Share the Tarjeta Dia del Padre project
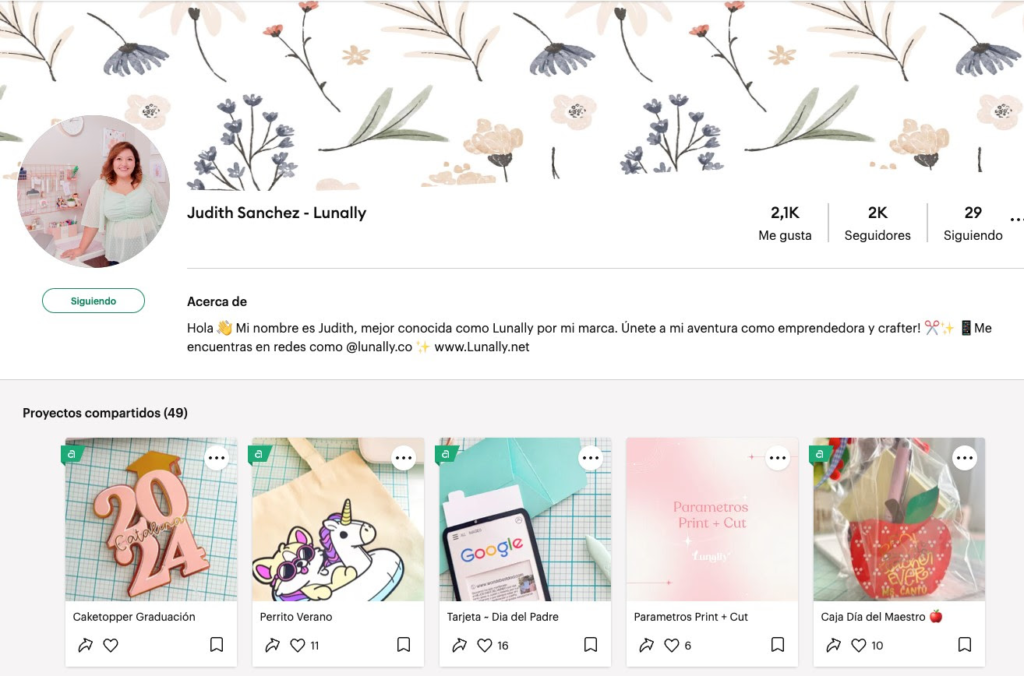Viewport: 1024px width, 676px height. tap(460, 645)
